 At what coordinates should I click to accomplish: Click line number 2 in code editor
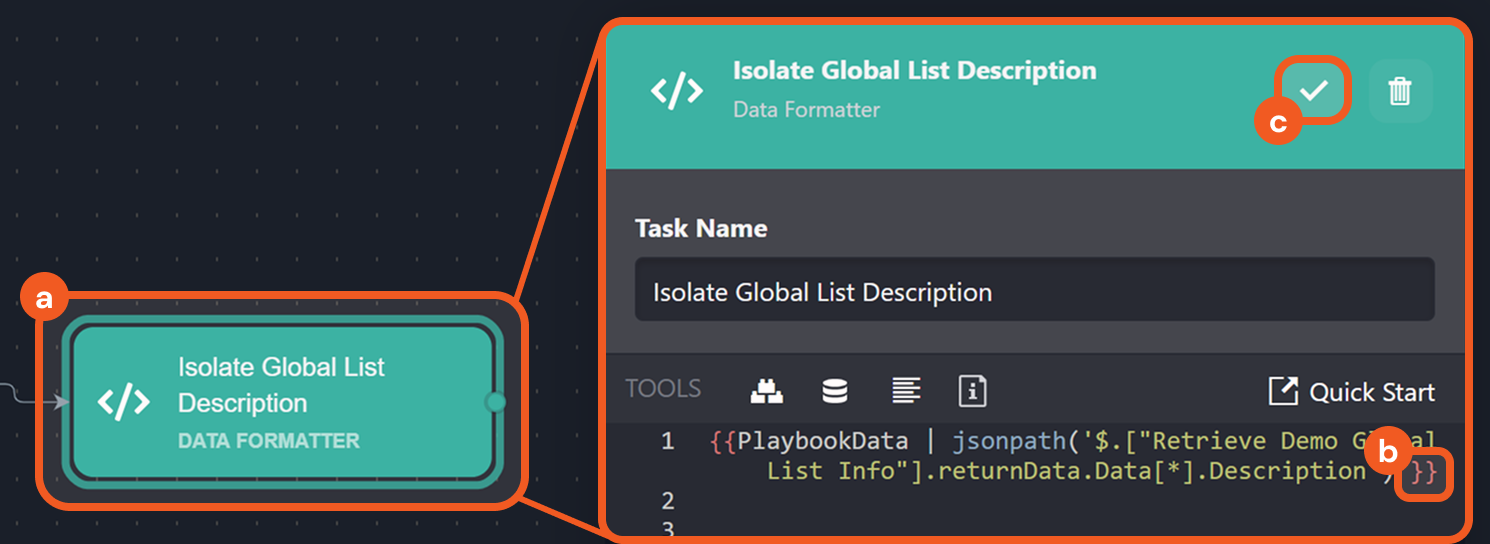point(667,500)
